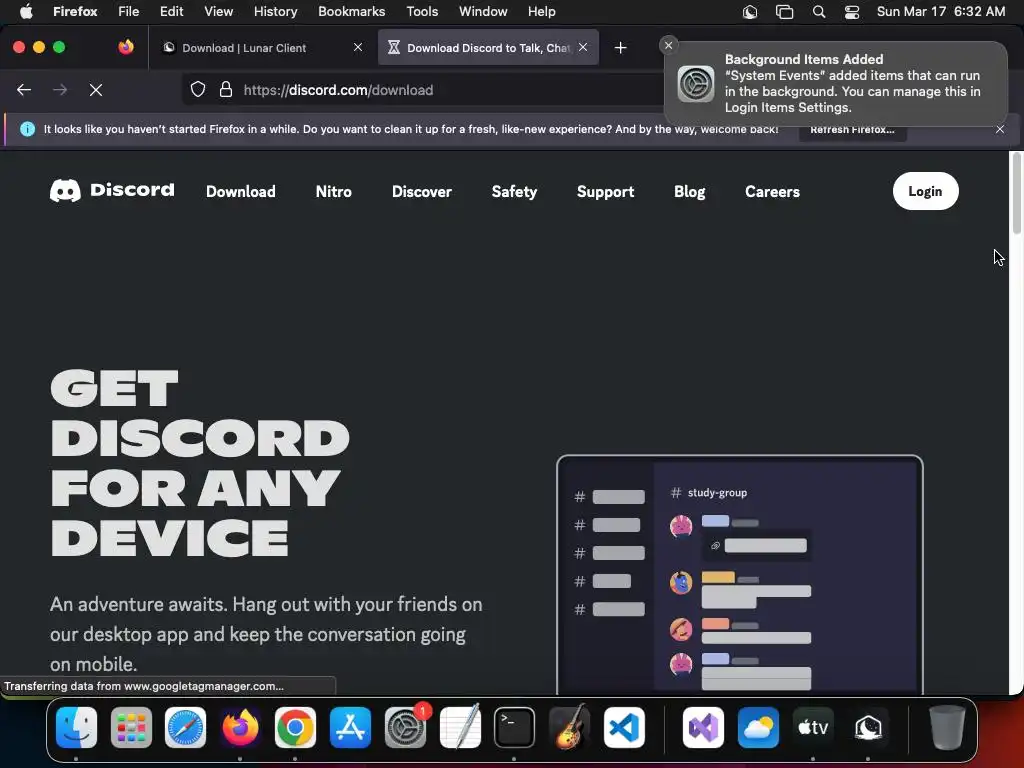1024x768 pixels.
Task: Open Lunar Client from the dock
Action: point(868,728)
